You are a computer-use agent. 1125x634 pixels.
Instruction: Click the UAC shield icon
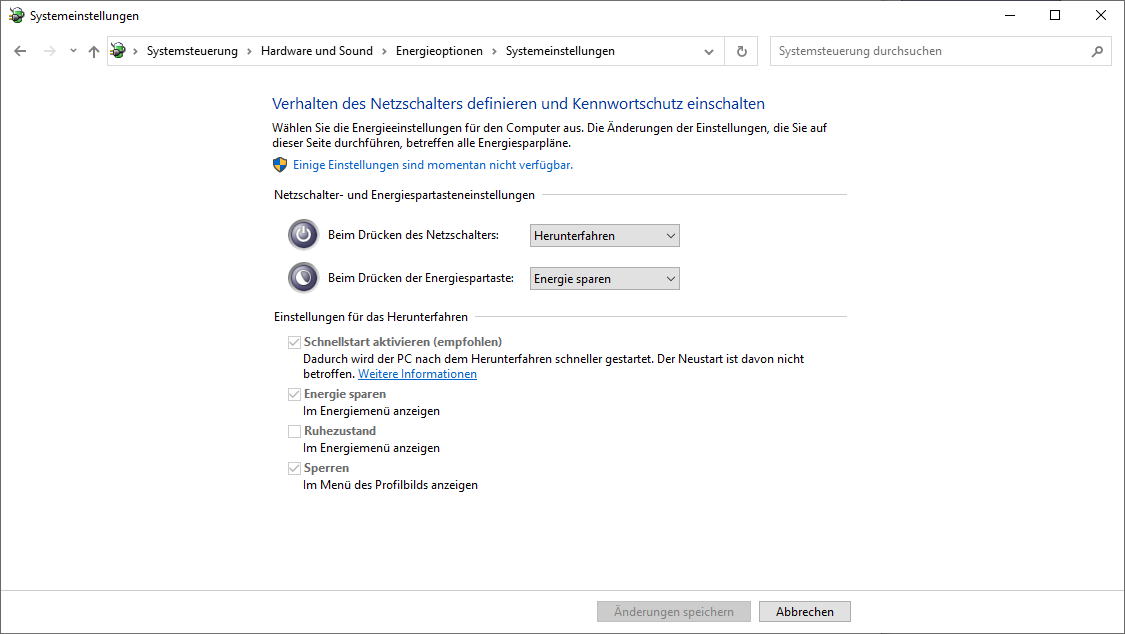[x=280, y=165]
